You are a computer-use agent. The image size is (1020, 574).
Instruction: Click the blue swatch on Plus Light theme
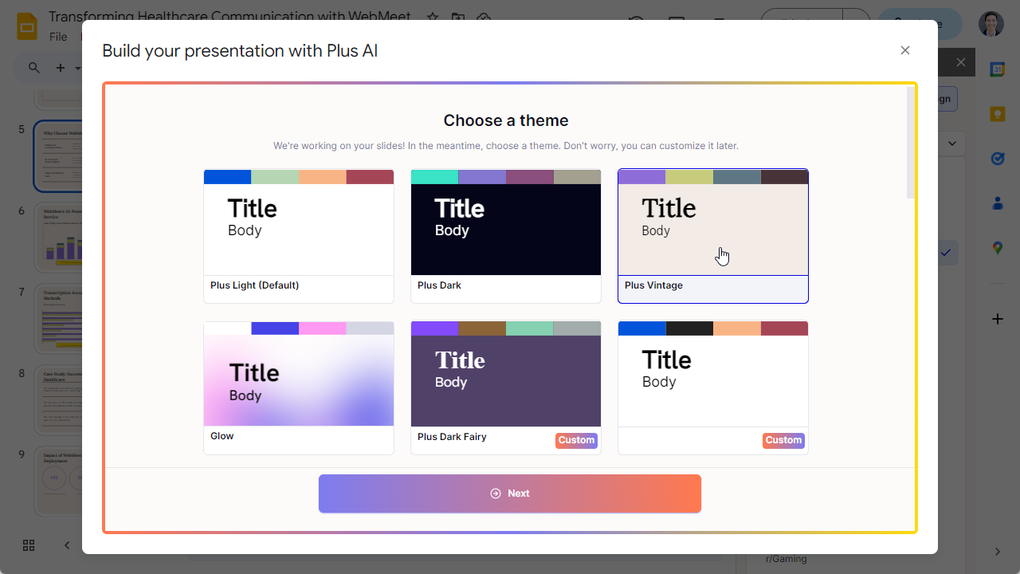pos(227,177)
